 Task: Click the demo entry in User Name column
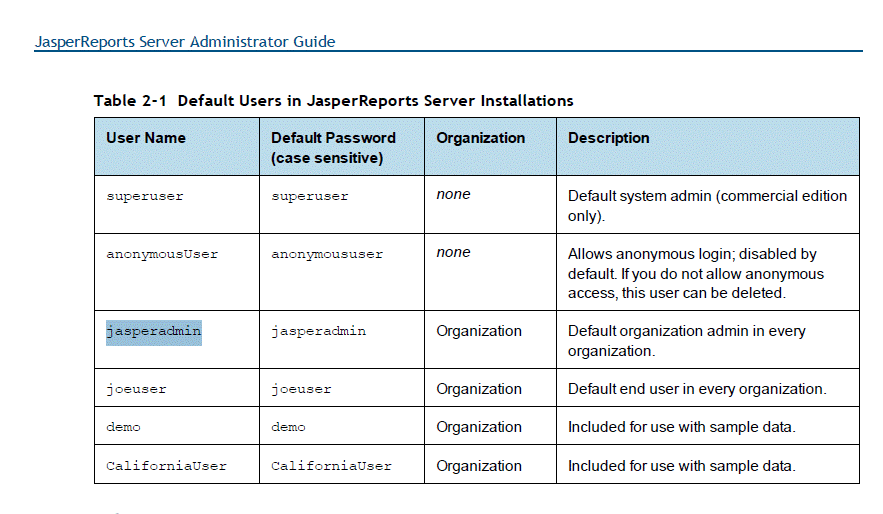click(123, 427)
